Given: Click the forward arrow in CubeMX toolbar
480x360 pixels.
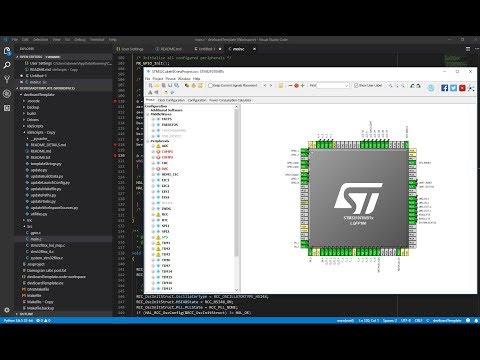Looking at the screenshot, I should [271, 86].
